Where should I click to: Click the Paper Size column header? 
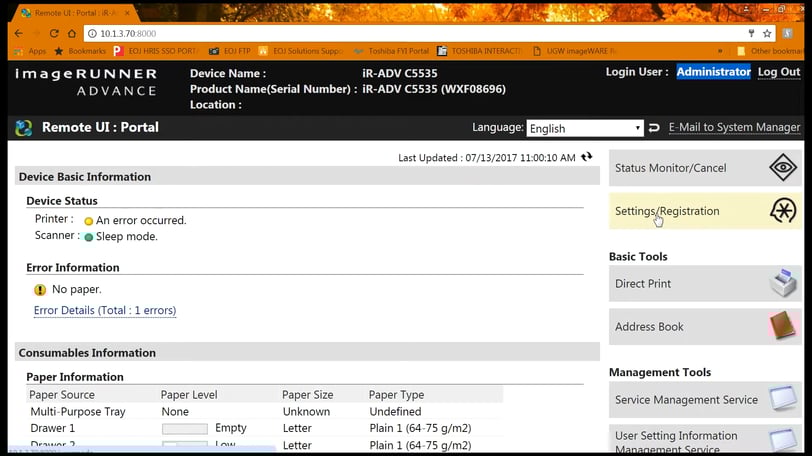click(x=308, y=394)
